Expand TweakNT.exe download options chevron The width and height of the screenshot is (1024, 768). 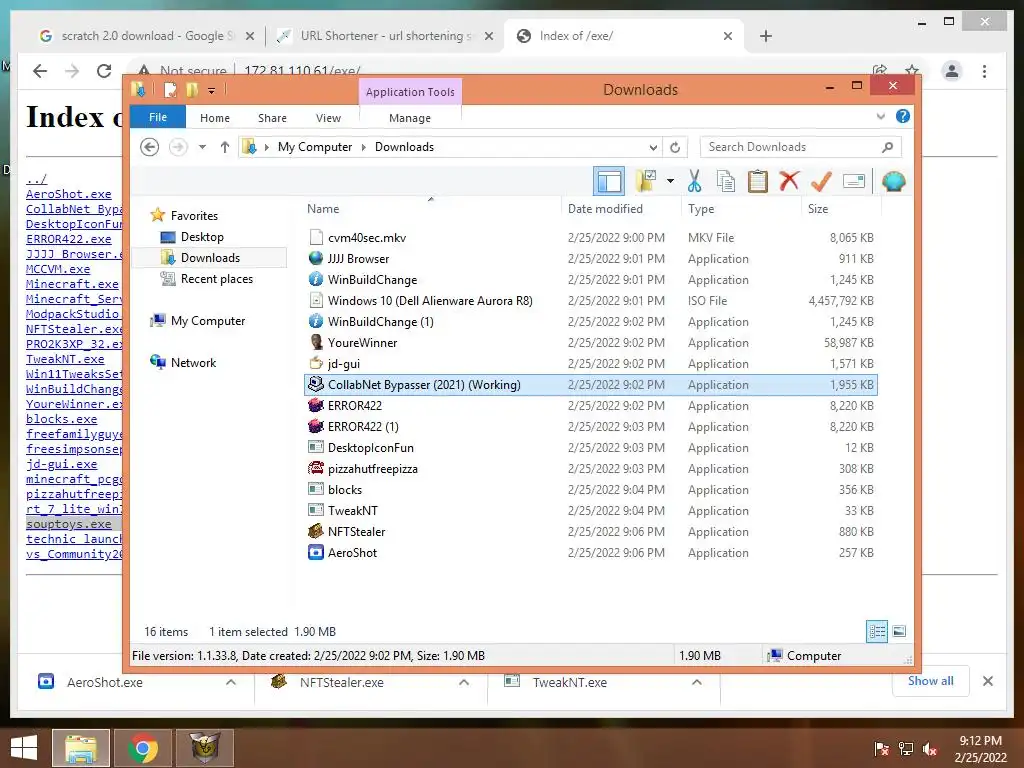point(697,682)
